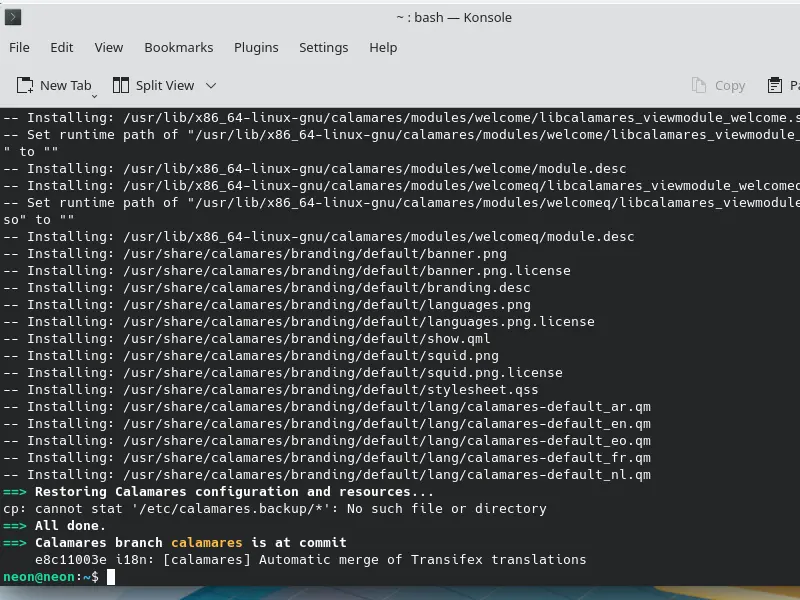
Task: Click commit hash e8c11003e
Action: 71,560
